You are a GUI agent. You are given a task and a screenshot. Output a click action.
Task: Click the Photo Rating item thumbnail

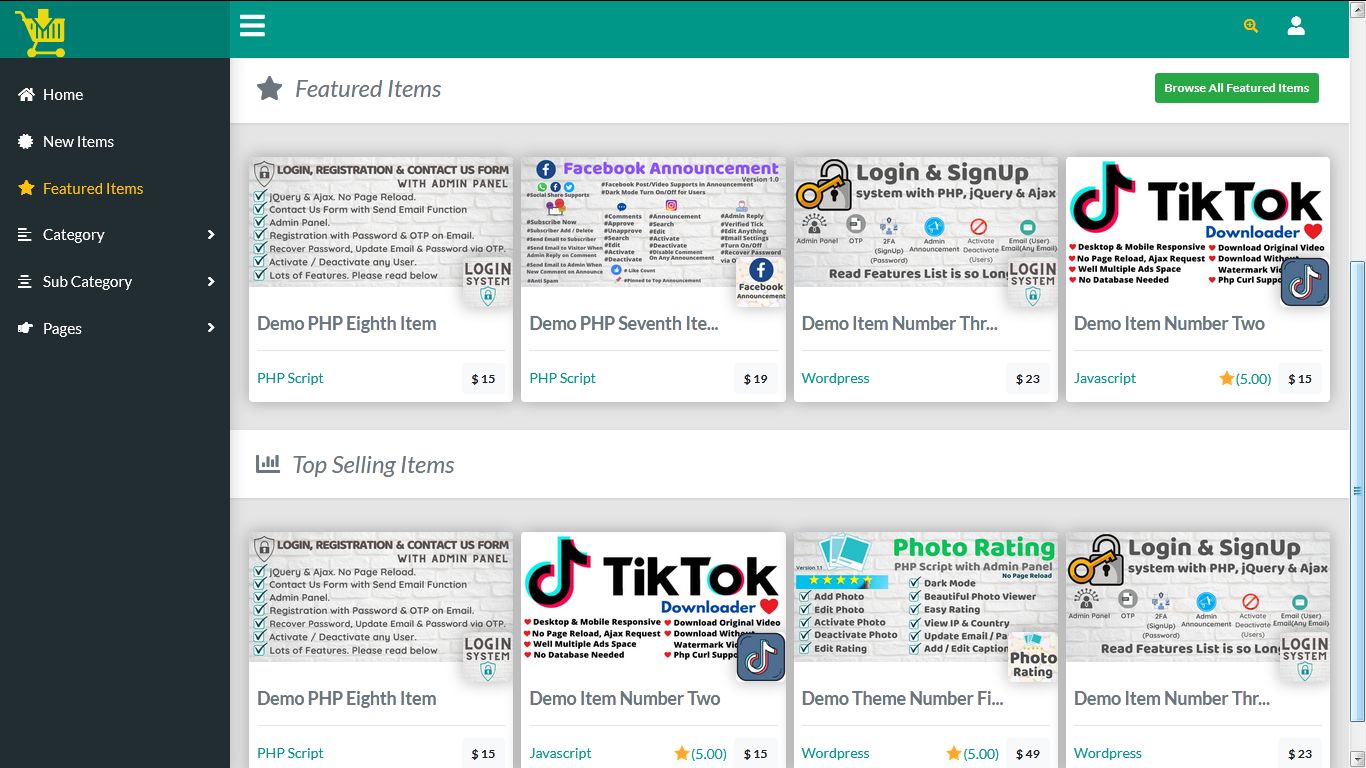925,597
